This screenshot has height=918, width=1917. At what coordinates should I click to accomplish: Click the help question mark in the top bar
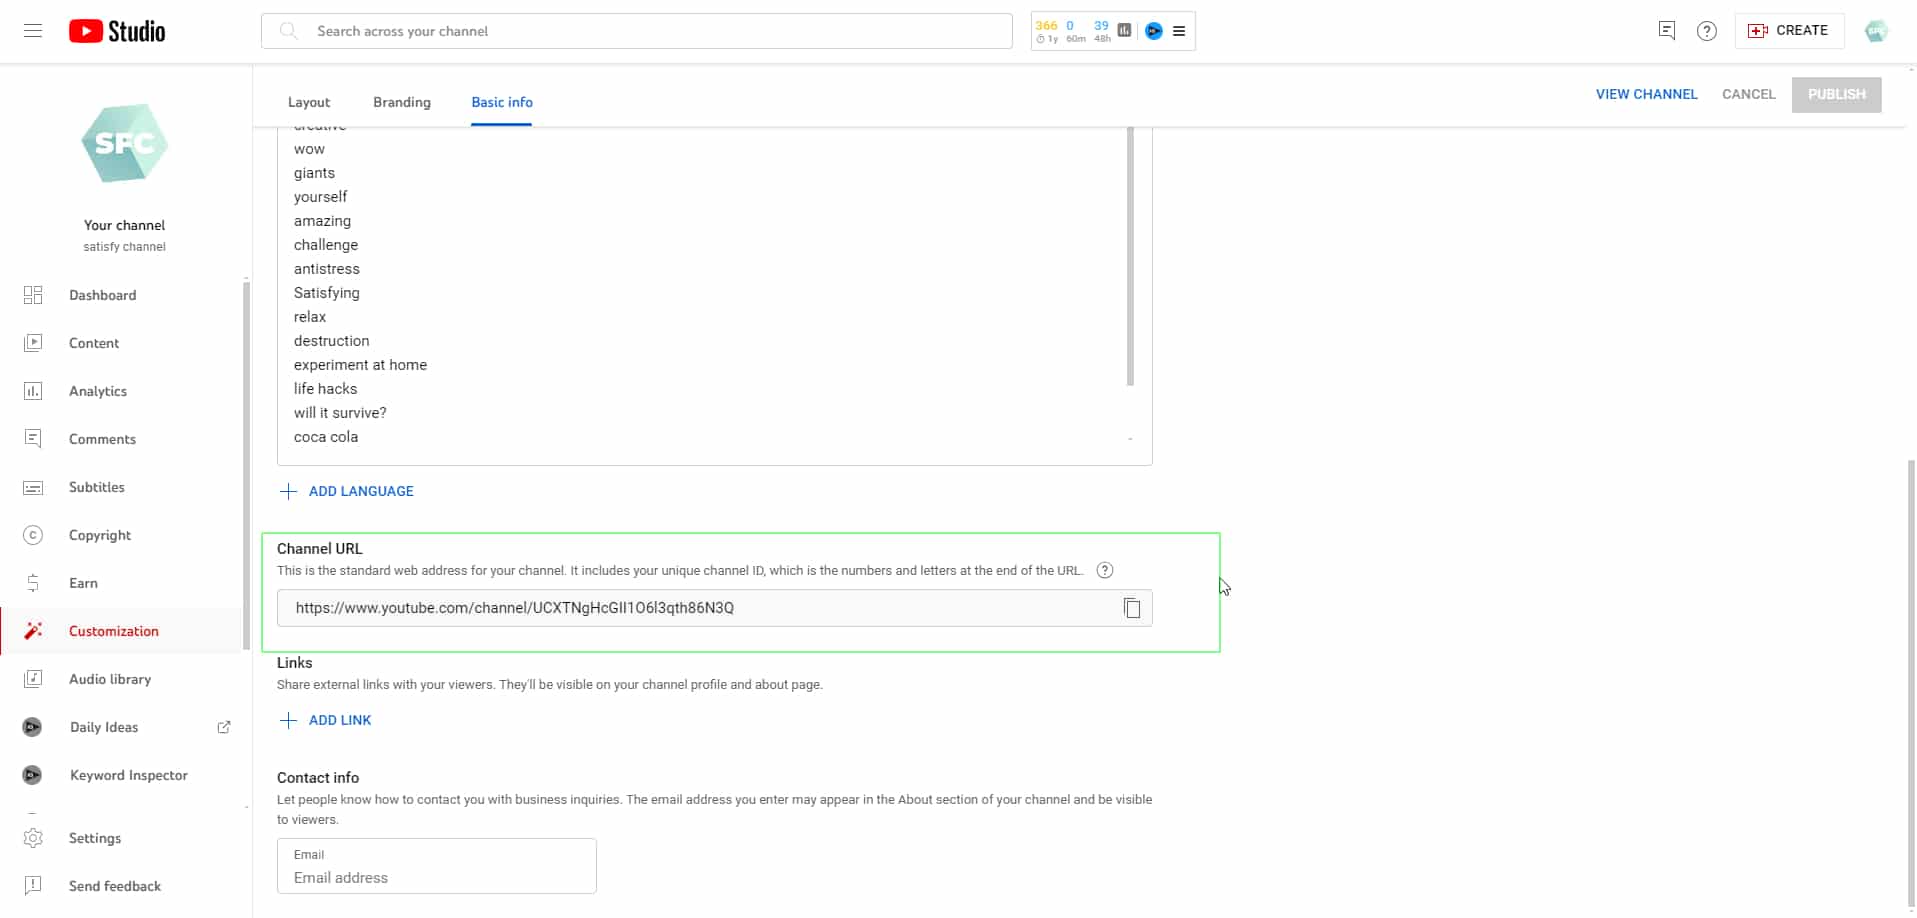point(1706,31)
